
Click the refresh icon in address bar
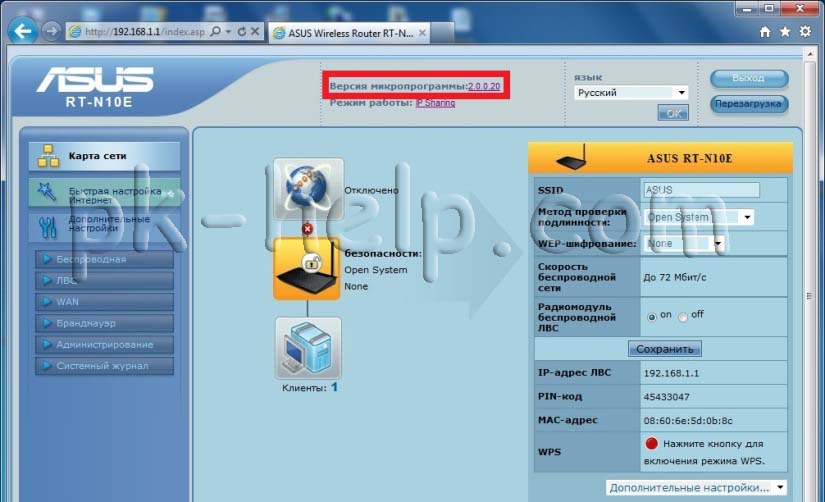[x=242, y=32]
